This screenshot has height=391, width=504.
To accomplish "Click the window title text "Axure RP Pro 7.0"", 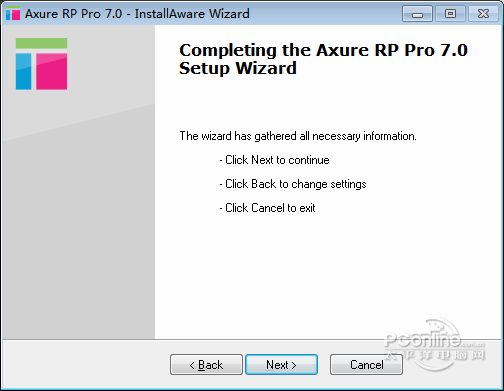I will click(73, 14).
